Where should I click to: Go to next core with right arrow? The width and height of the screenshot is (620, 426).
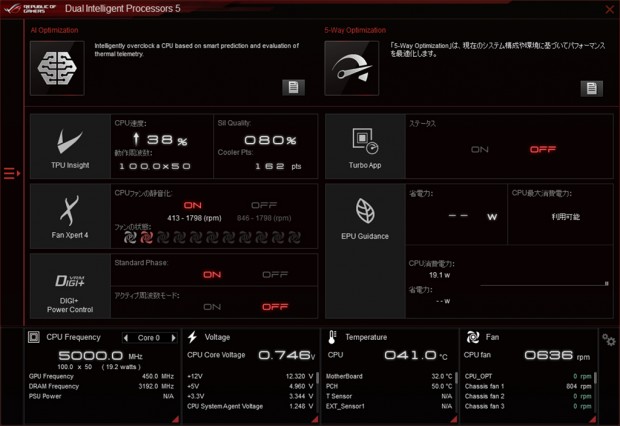tap(173, 338)
